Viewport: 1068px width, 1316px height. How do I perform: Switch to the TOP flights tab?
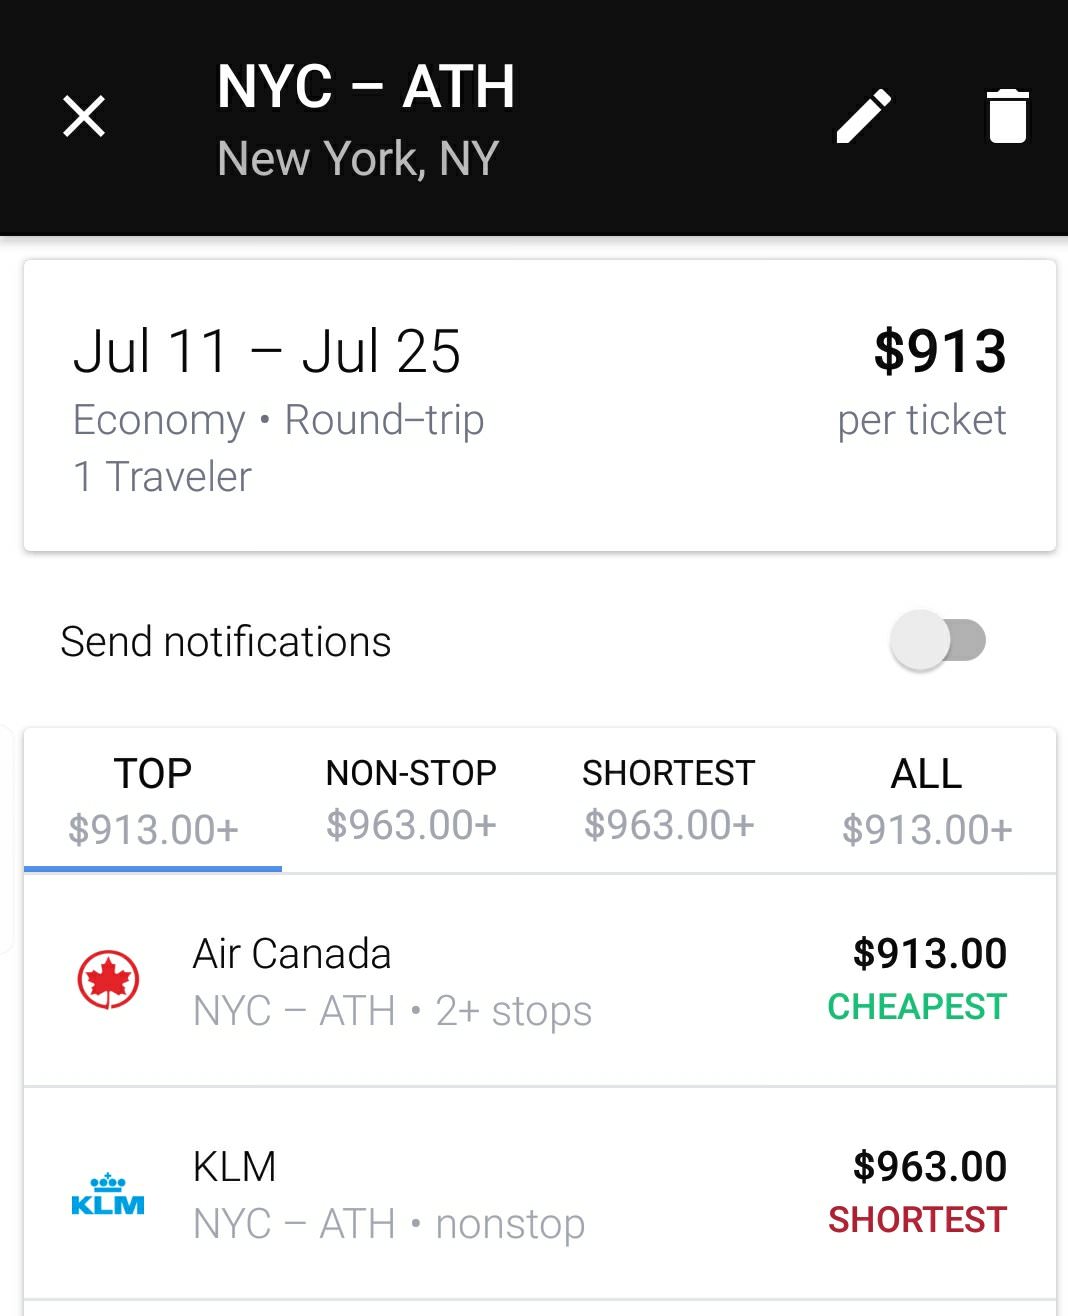click(153, 800)
